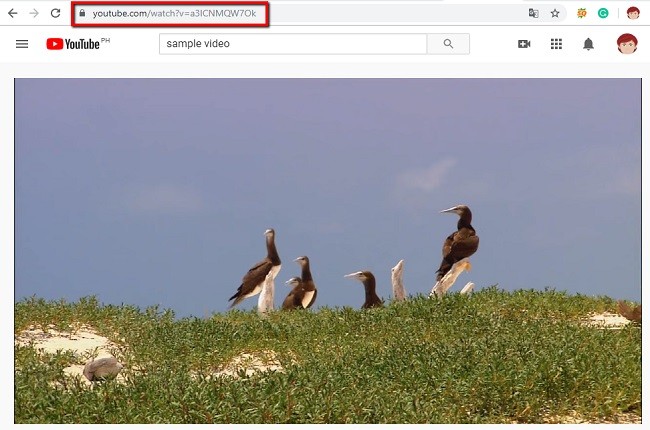Click the tall bird perched on the stump

pyautogui.click(x=458, y=240)
